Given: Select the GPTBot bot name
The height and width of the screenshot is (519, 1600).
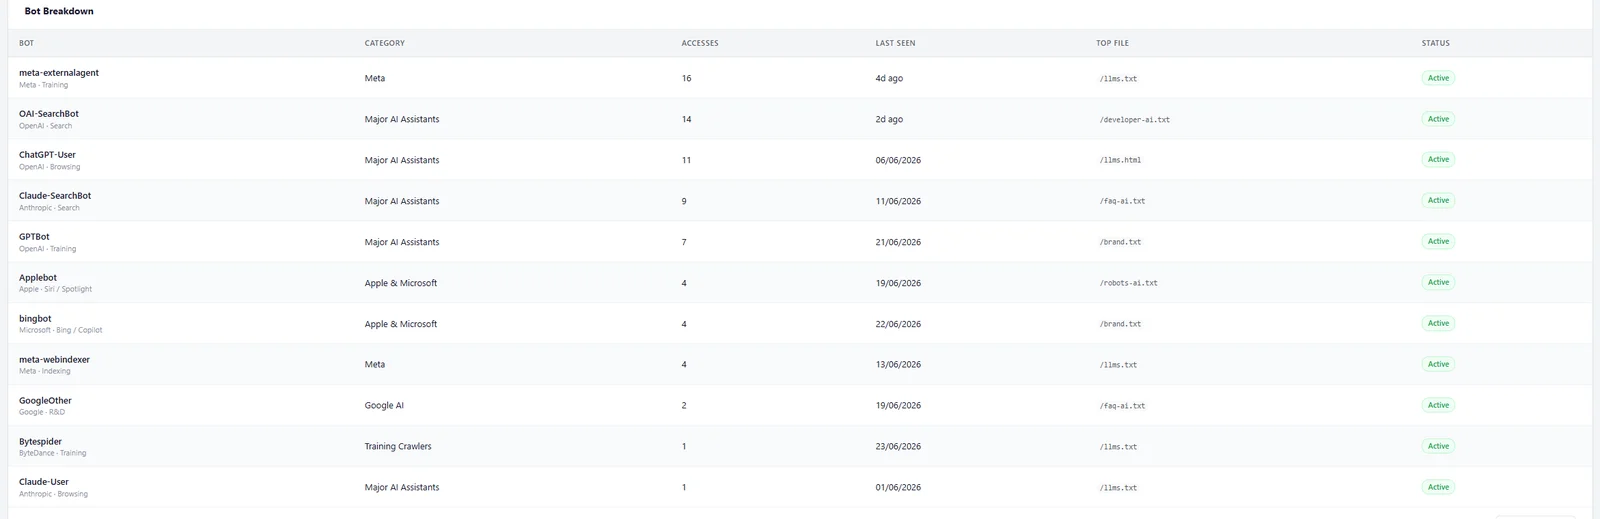Looking at the screenshot, I should pyautogui.click(x=34, y=237).
